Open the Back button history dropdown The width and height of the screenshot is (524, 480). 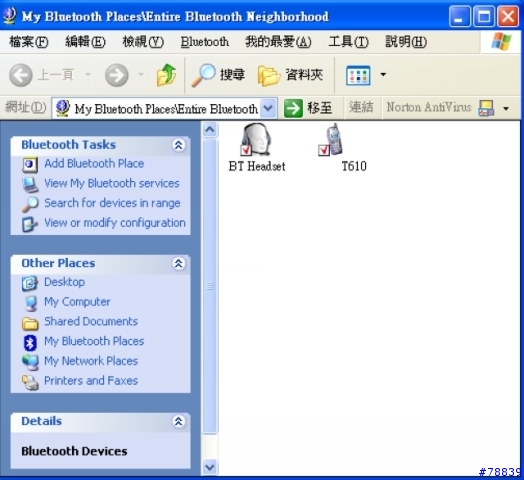[x=88, y=75]
